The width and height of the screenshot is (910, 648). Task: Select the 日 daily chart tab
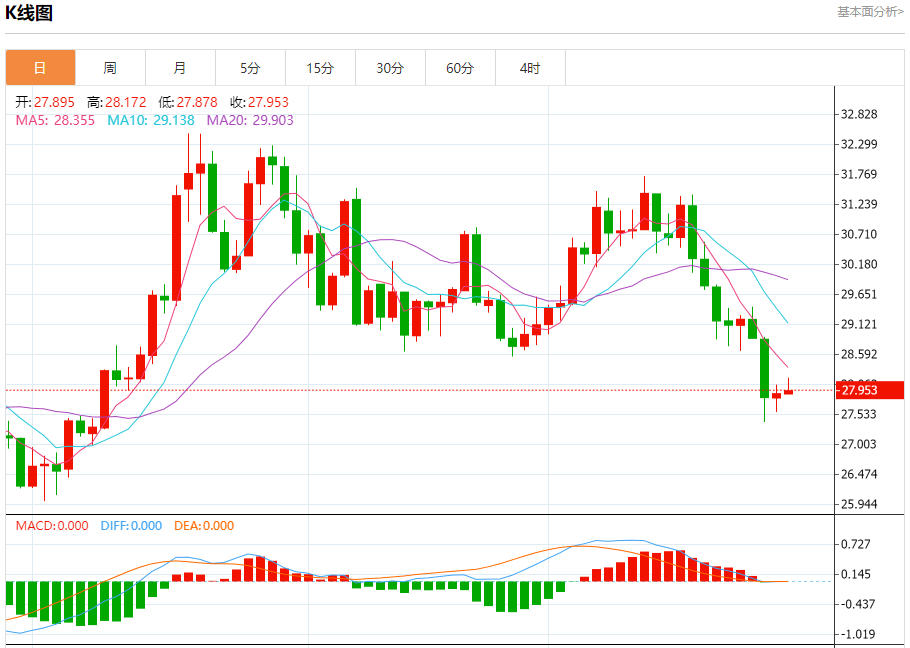point(40,68)
